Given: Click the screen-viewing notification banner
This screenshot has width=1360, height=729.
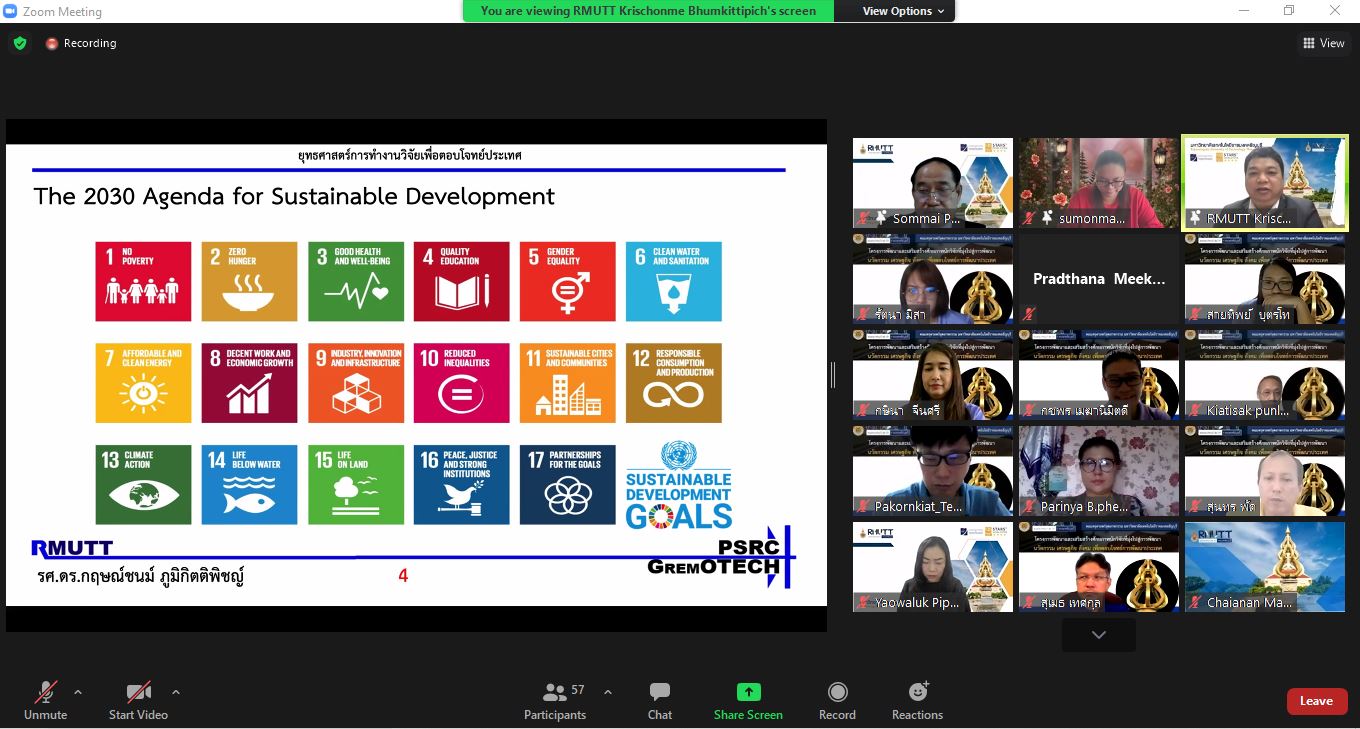Looking at the screenshot, I should click(x=648, y=11).
